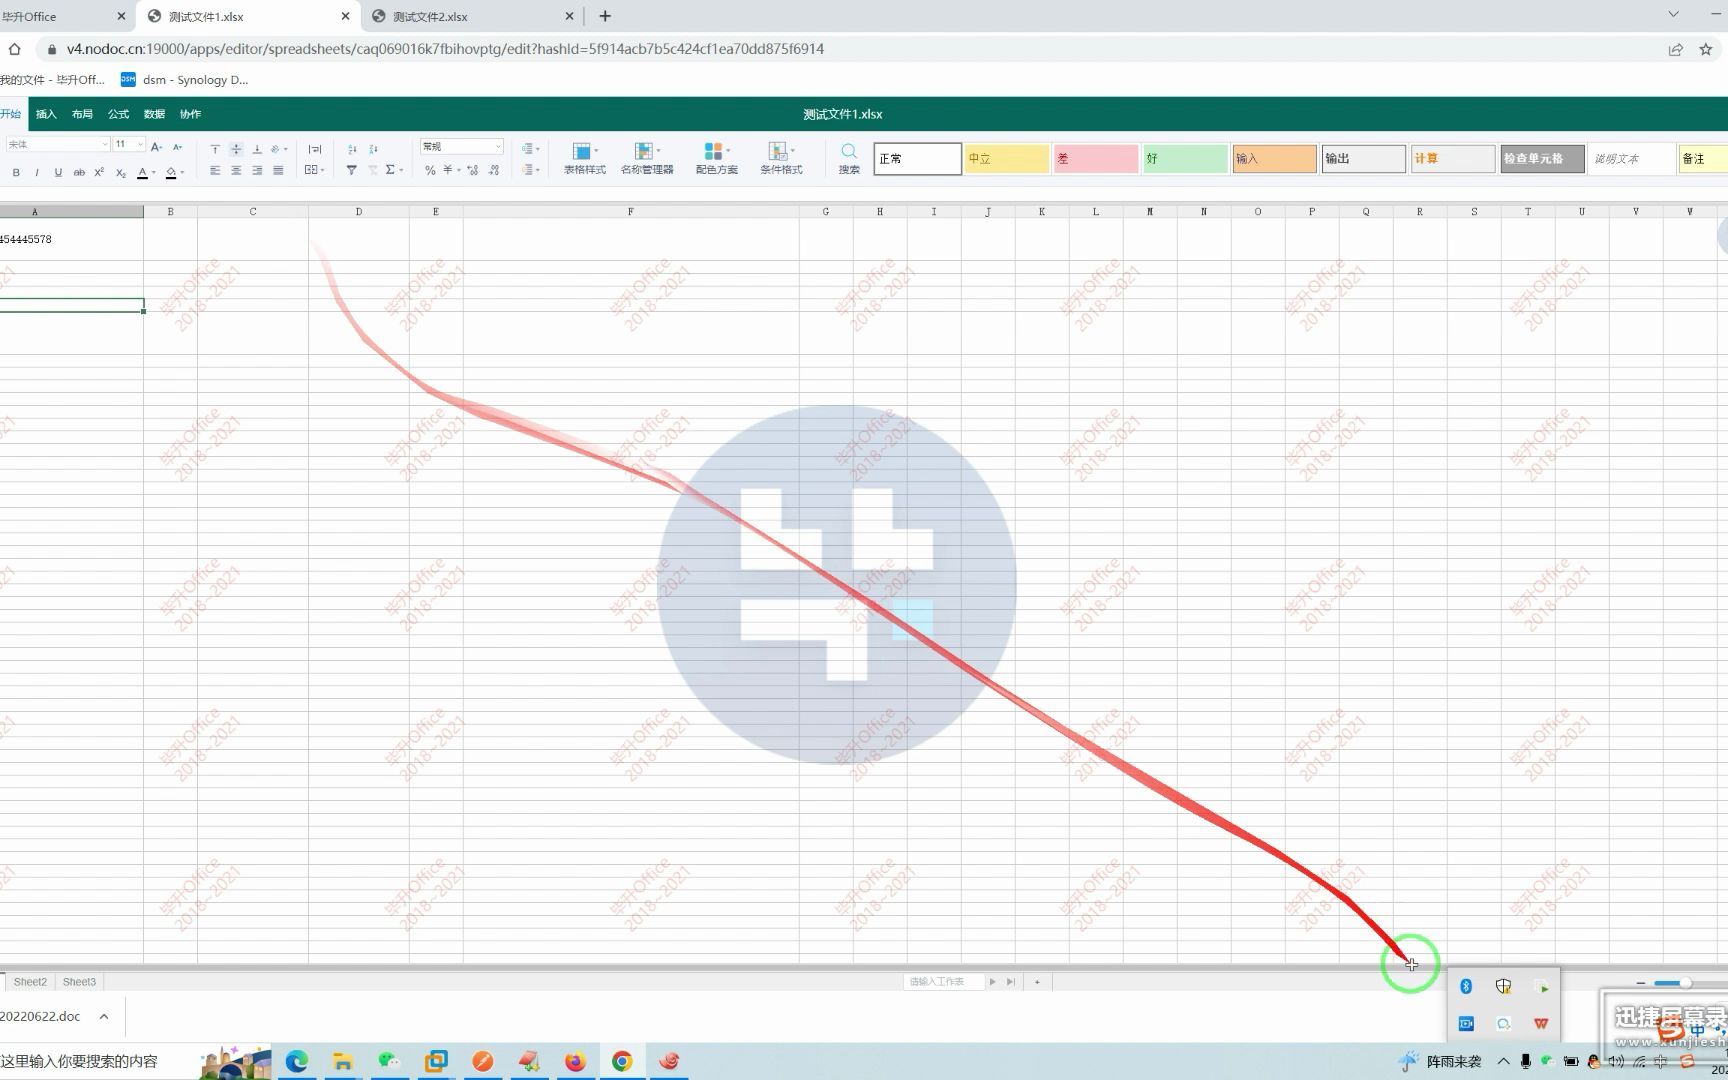Switch to 数据 ribbon tab

154,114
